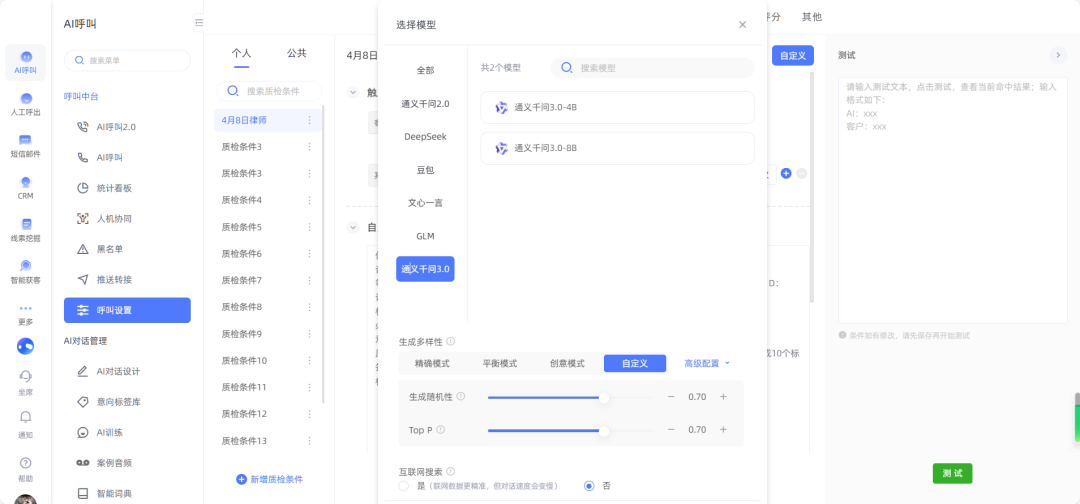Expand the 高级配置 dropdown

707,363
